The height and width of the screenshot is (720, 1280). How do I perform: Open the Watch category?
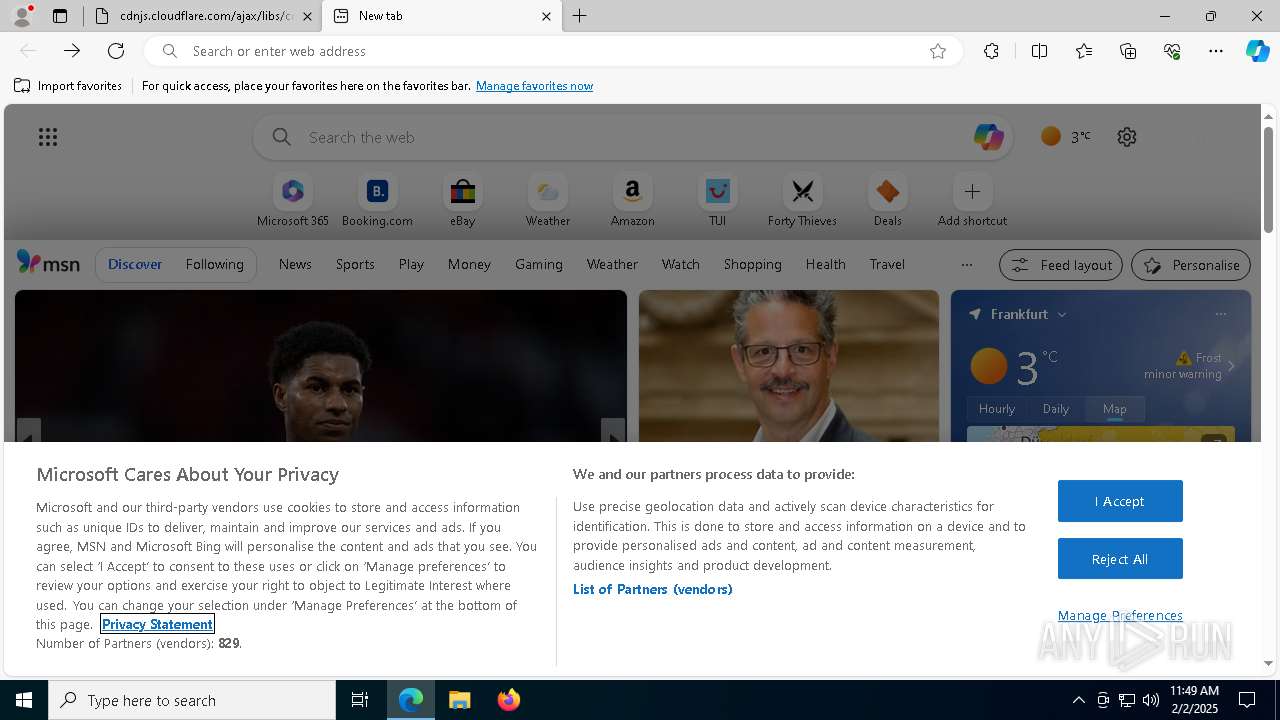681,264
